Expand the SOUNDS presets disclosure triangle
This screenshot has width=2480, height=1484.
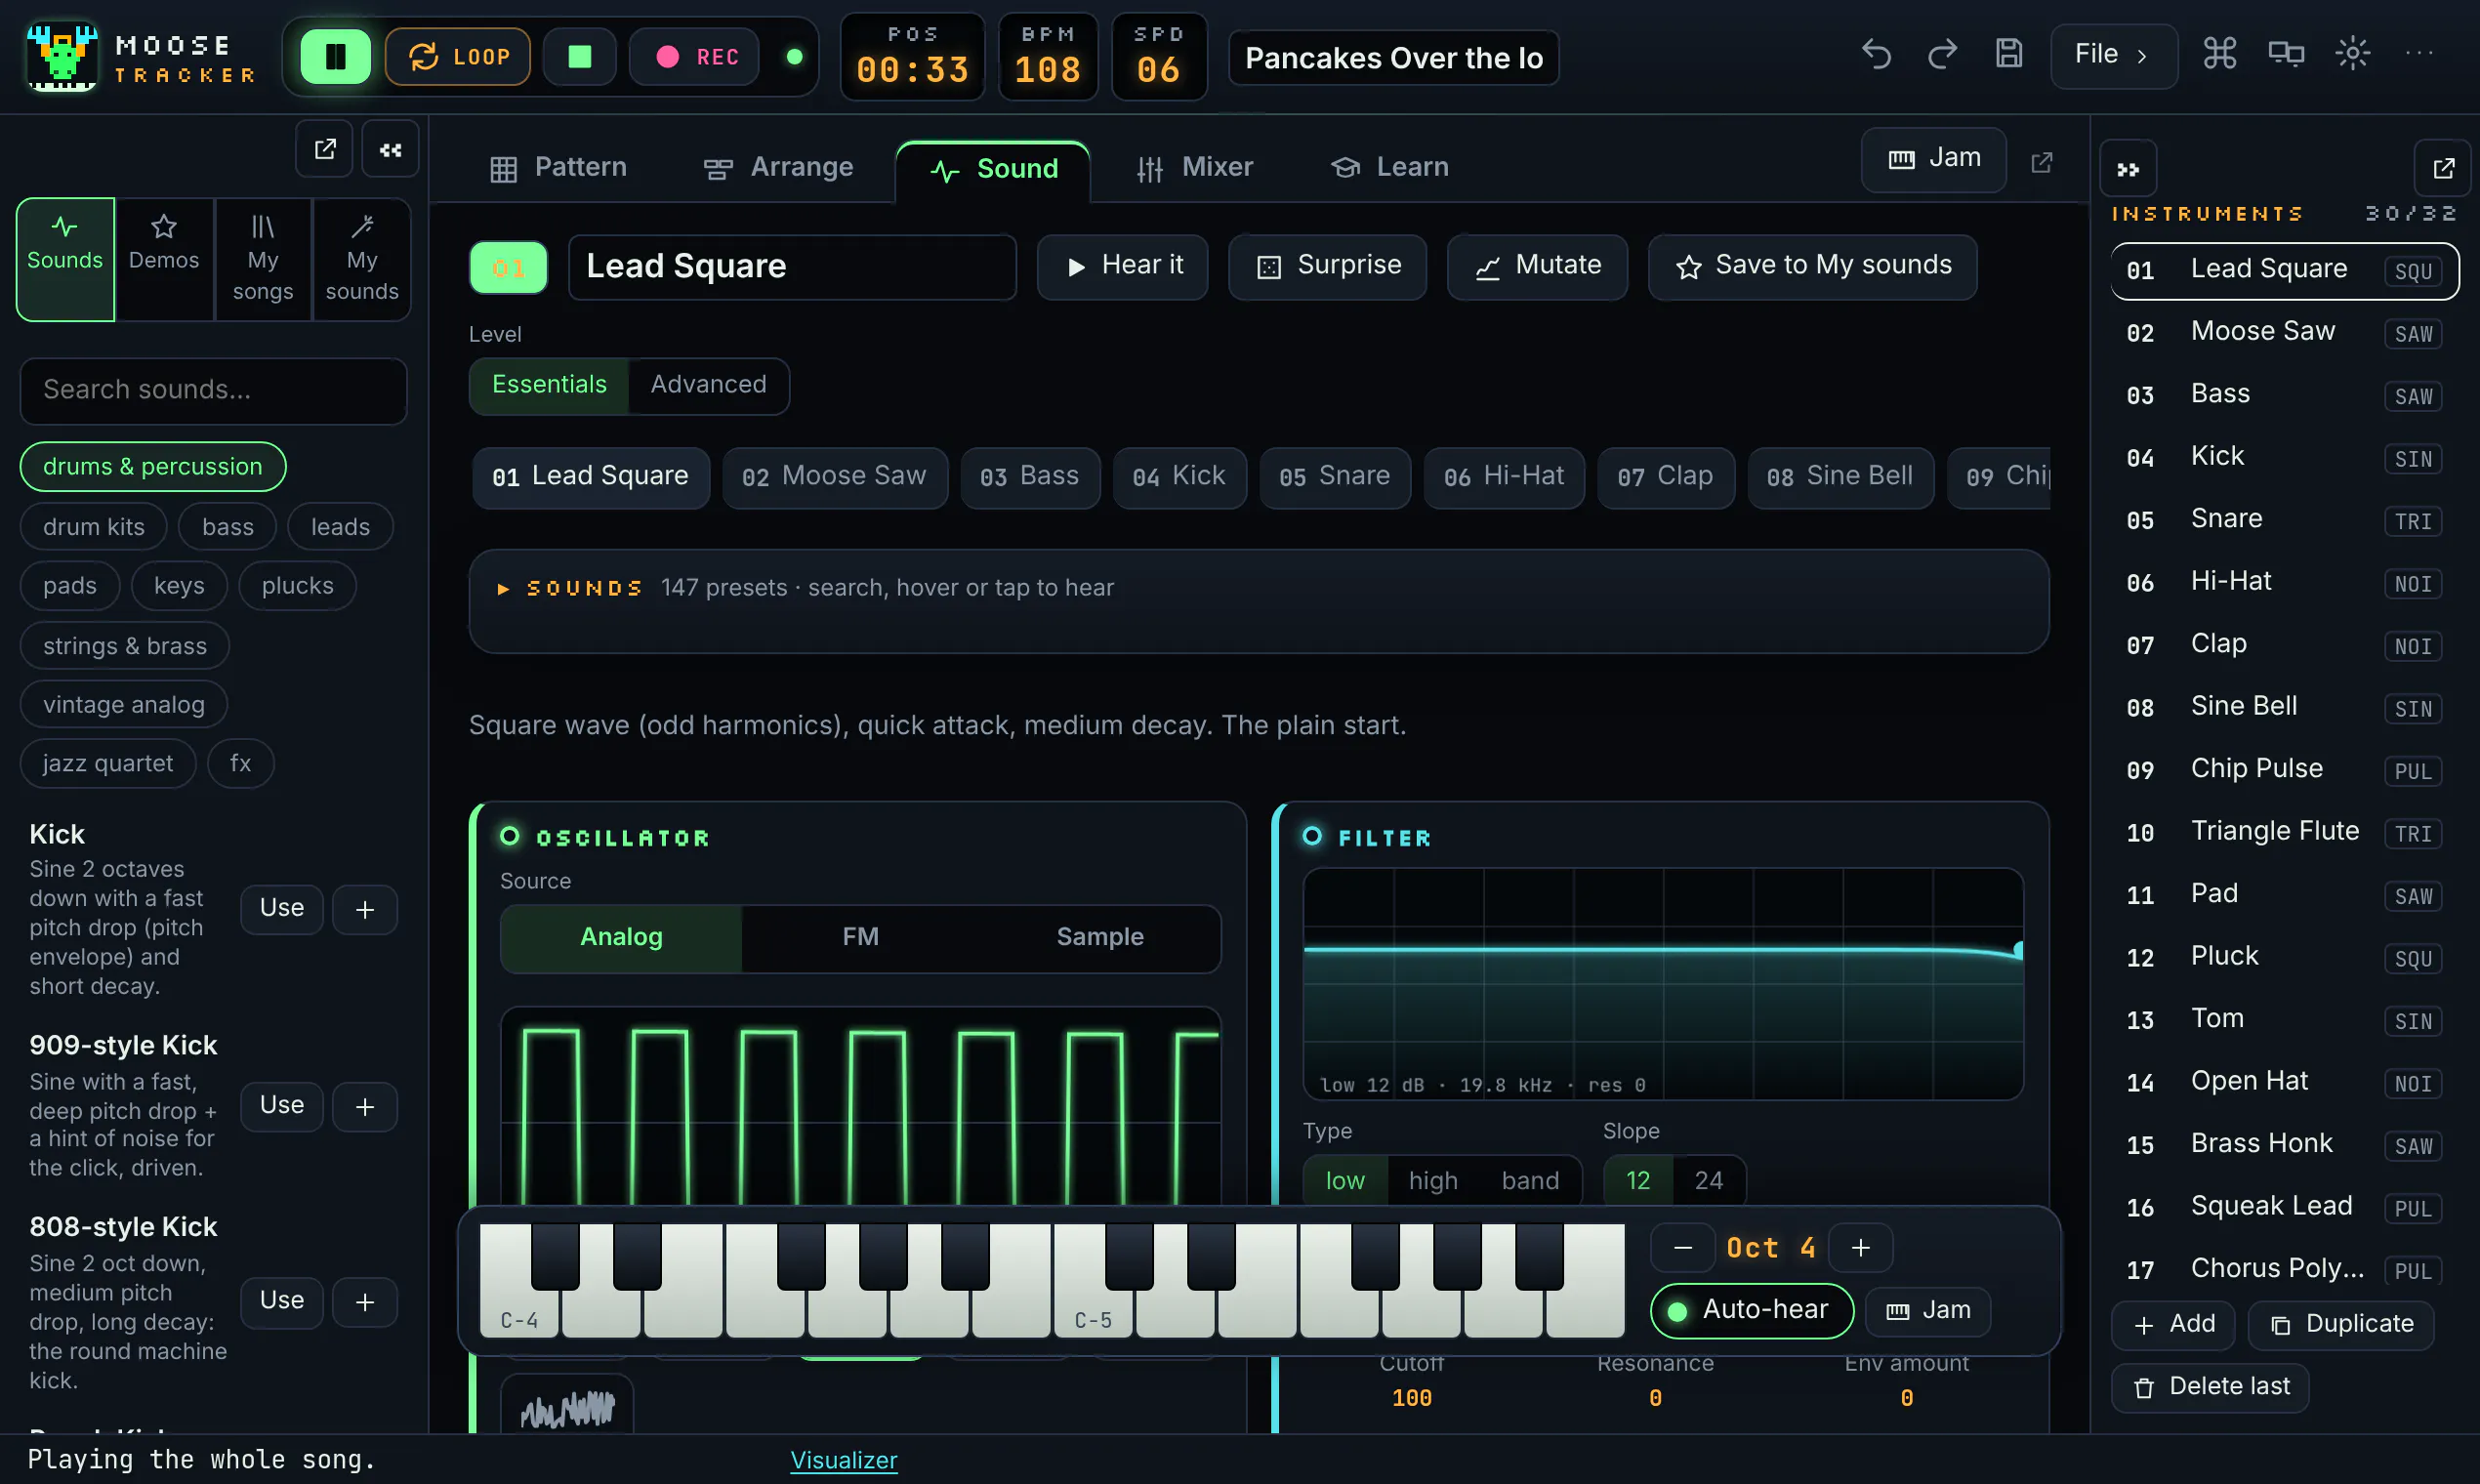503,589
